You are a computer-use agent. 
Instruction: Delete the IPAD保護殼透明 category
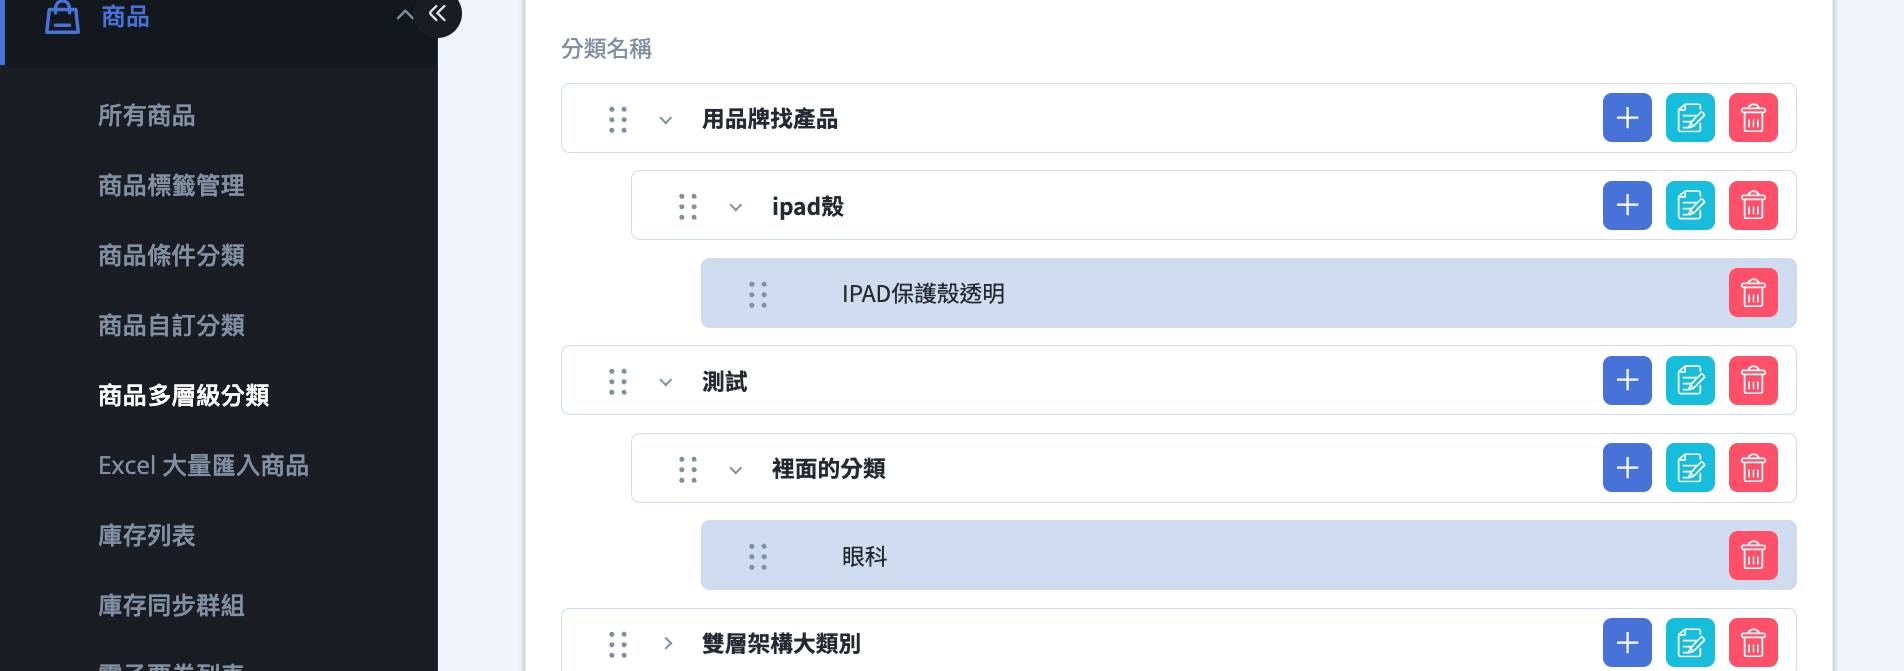point(1753,293)
